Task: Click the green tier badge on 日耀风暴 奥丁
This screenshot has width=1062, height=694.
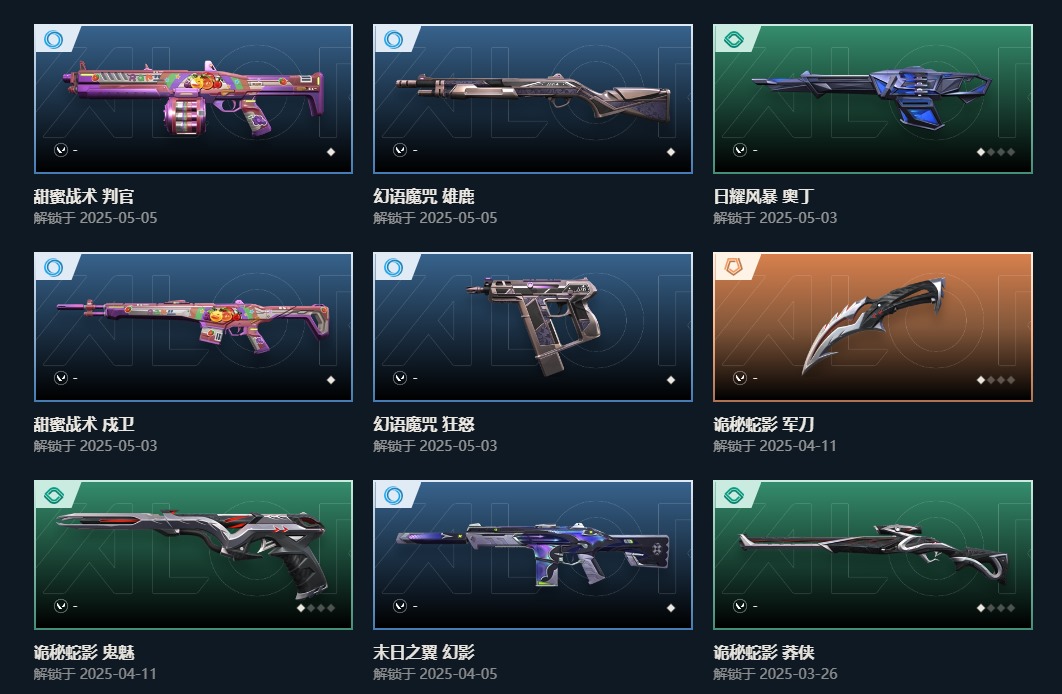Action: tap(733, 39)
